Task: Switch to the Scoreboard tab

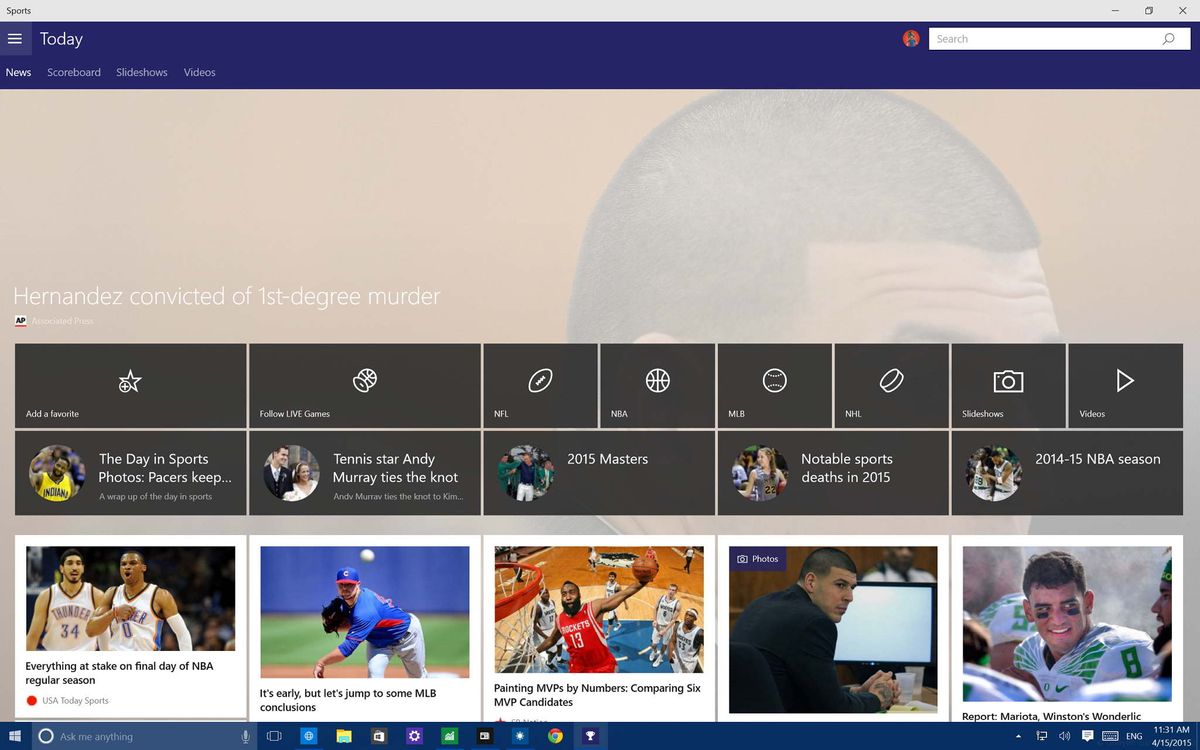Action: [73, 72]
